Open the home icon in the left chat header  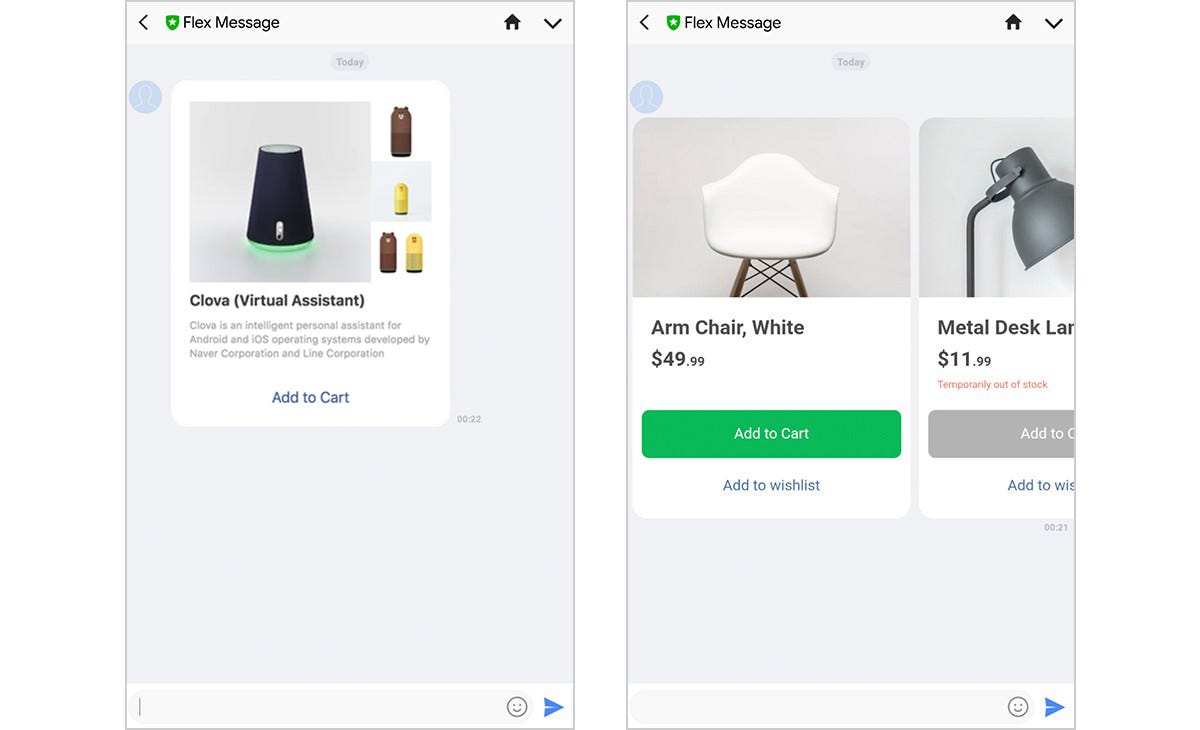pyautogui.click(x=512, y=22)
